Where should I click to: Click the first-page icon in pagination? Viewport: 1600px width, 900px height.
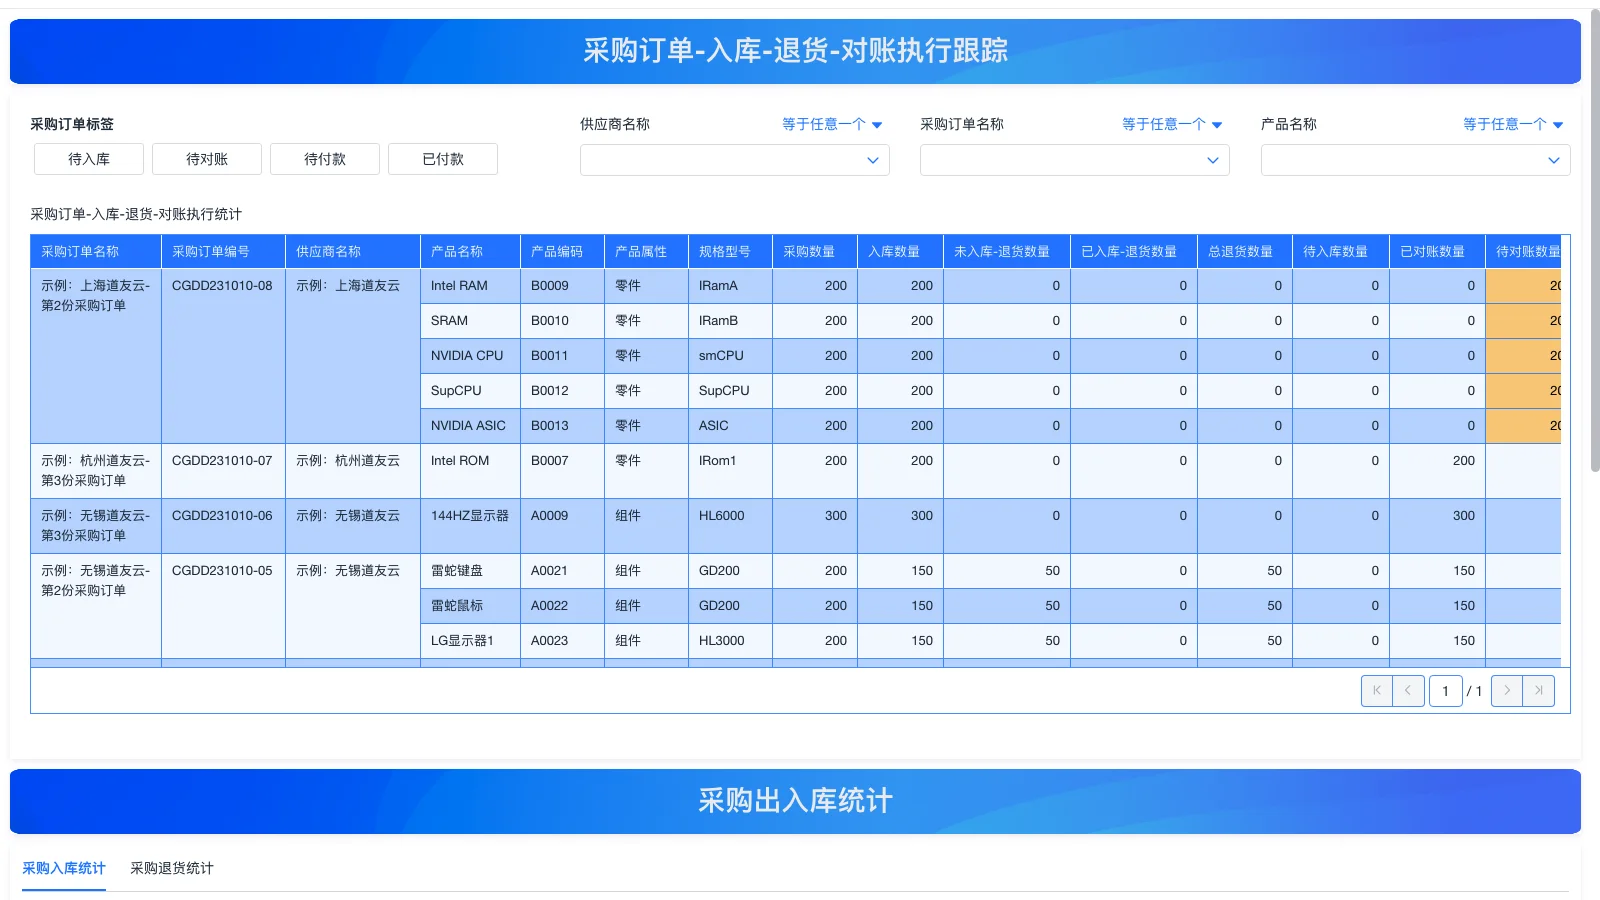[x=1377, y=690]
